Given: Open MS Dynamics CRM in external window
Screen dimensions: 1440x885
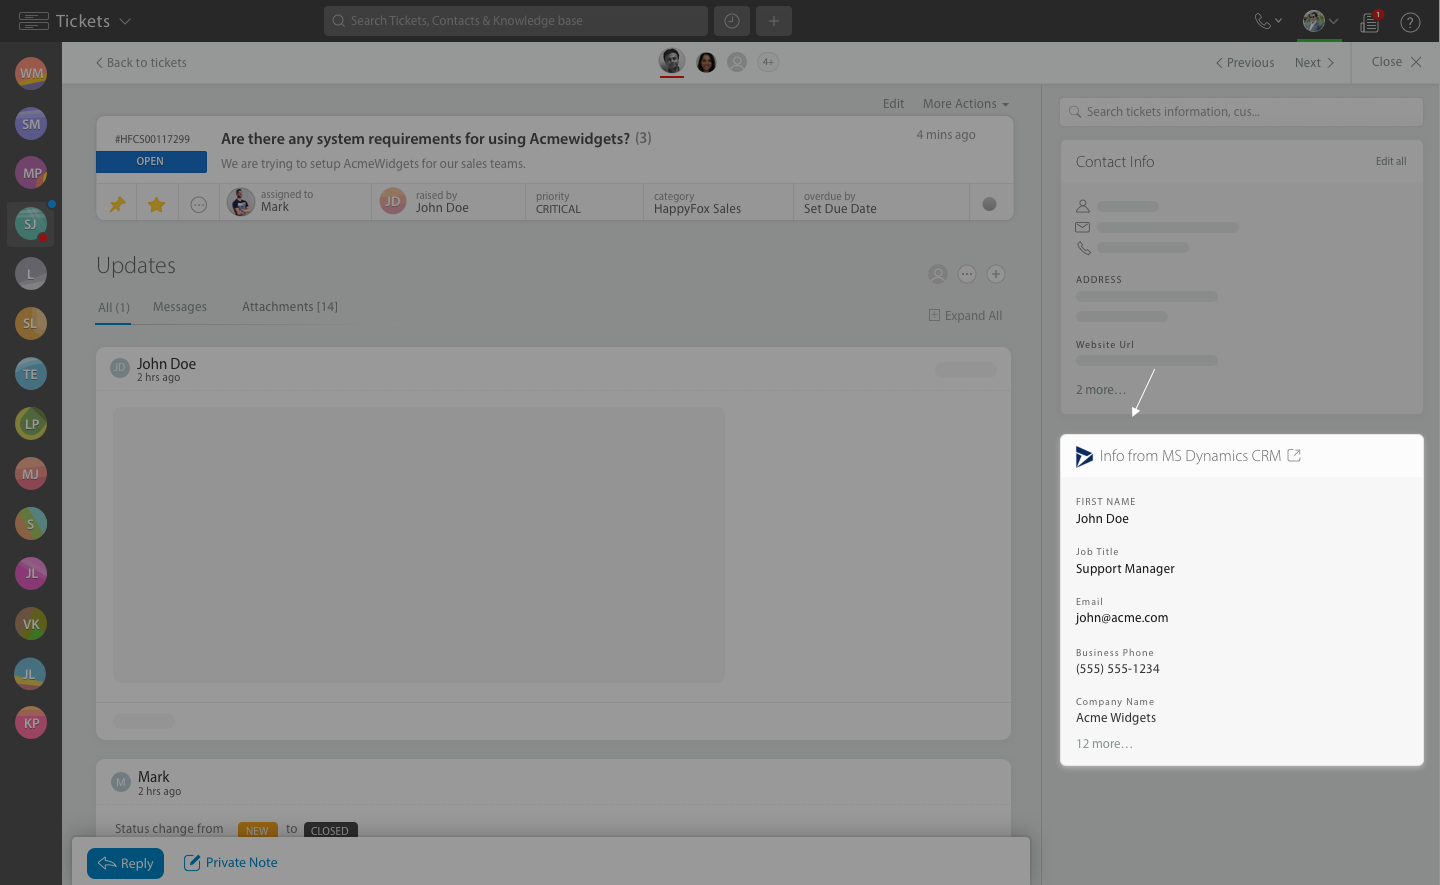Looking at the screenshot, I should tap(1294, 455).
